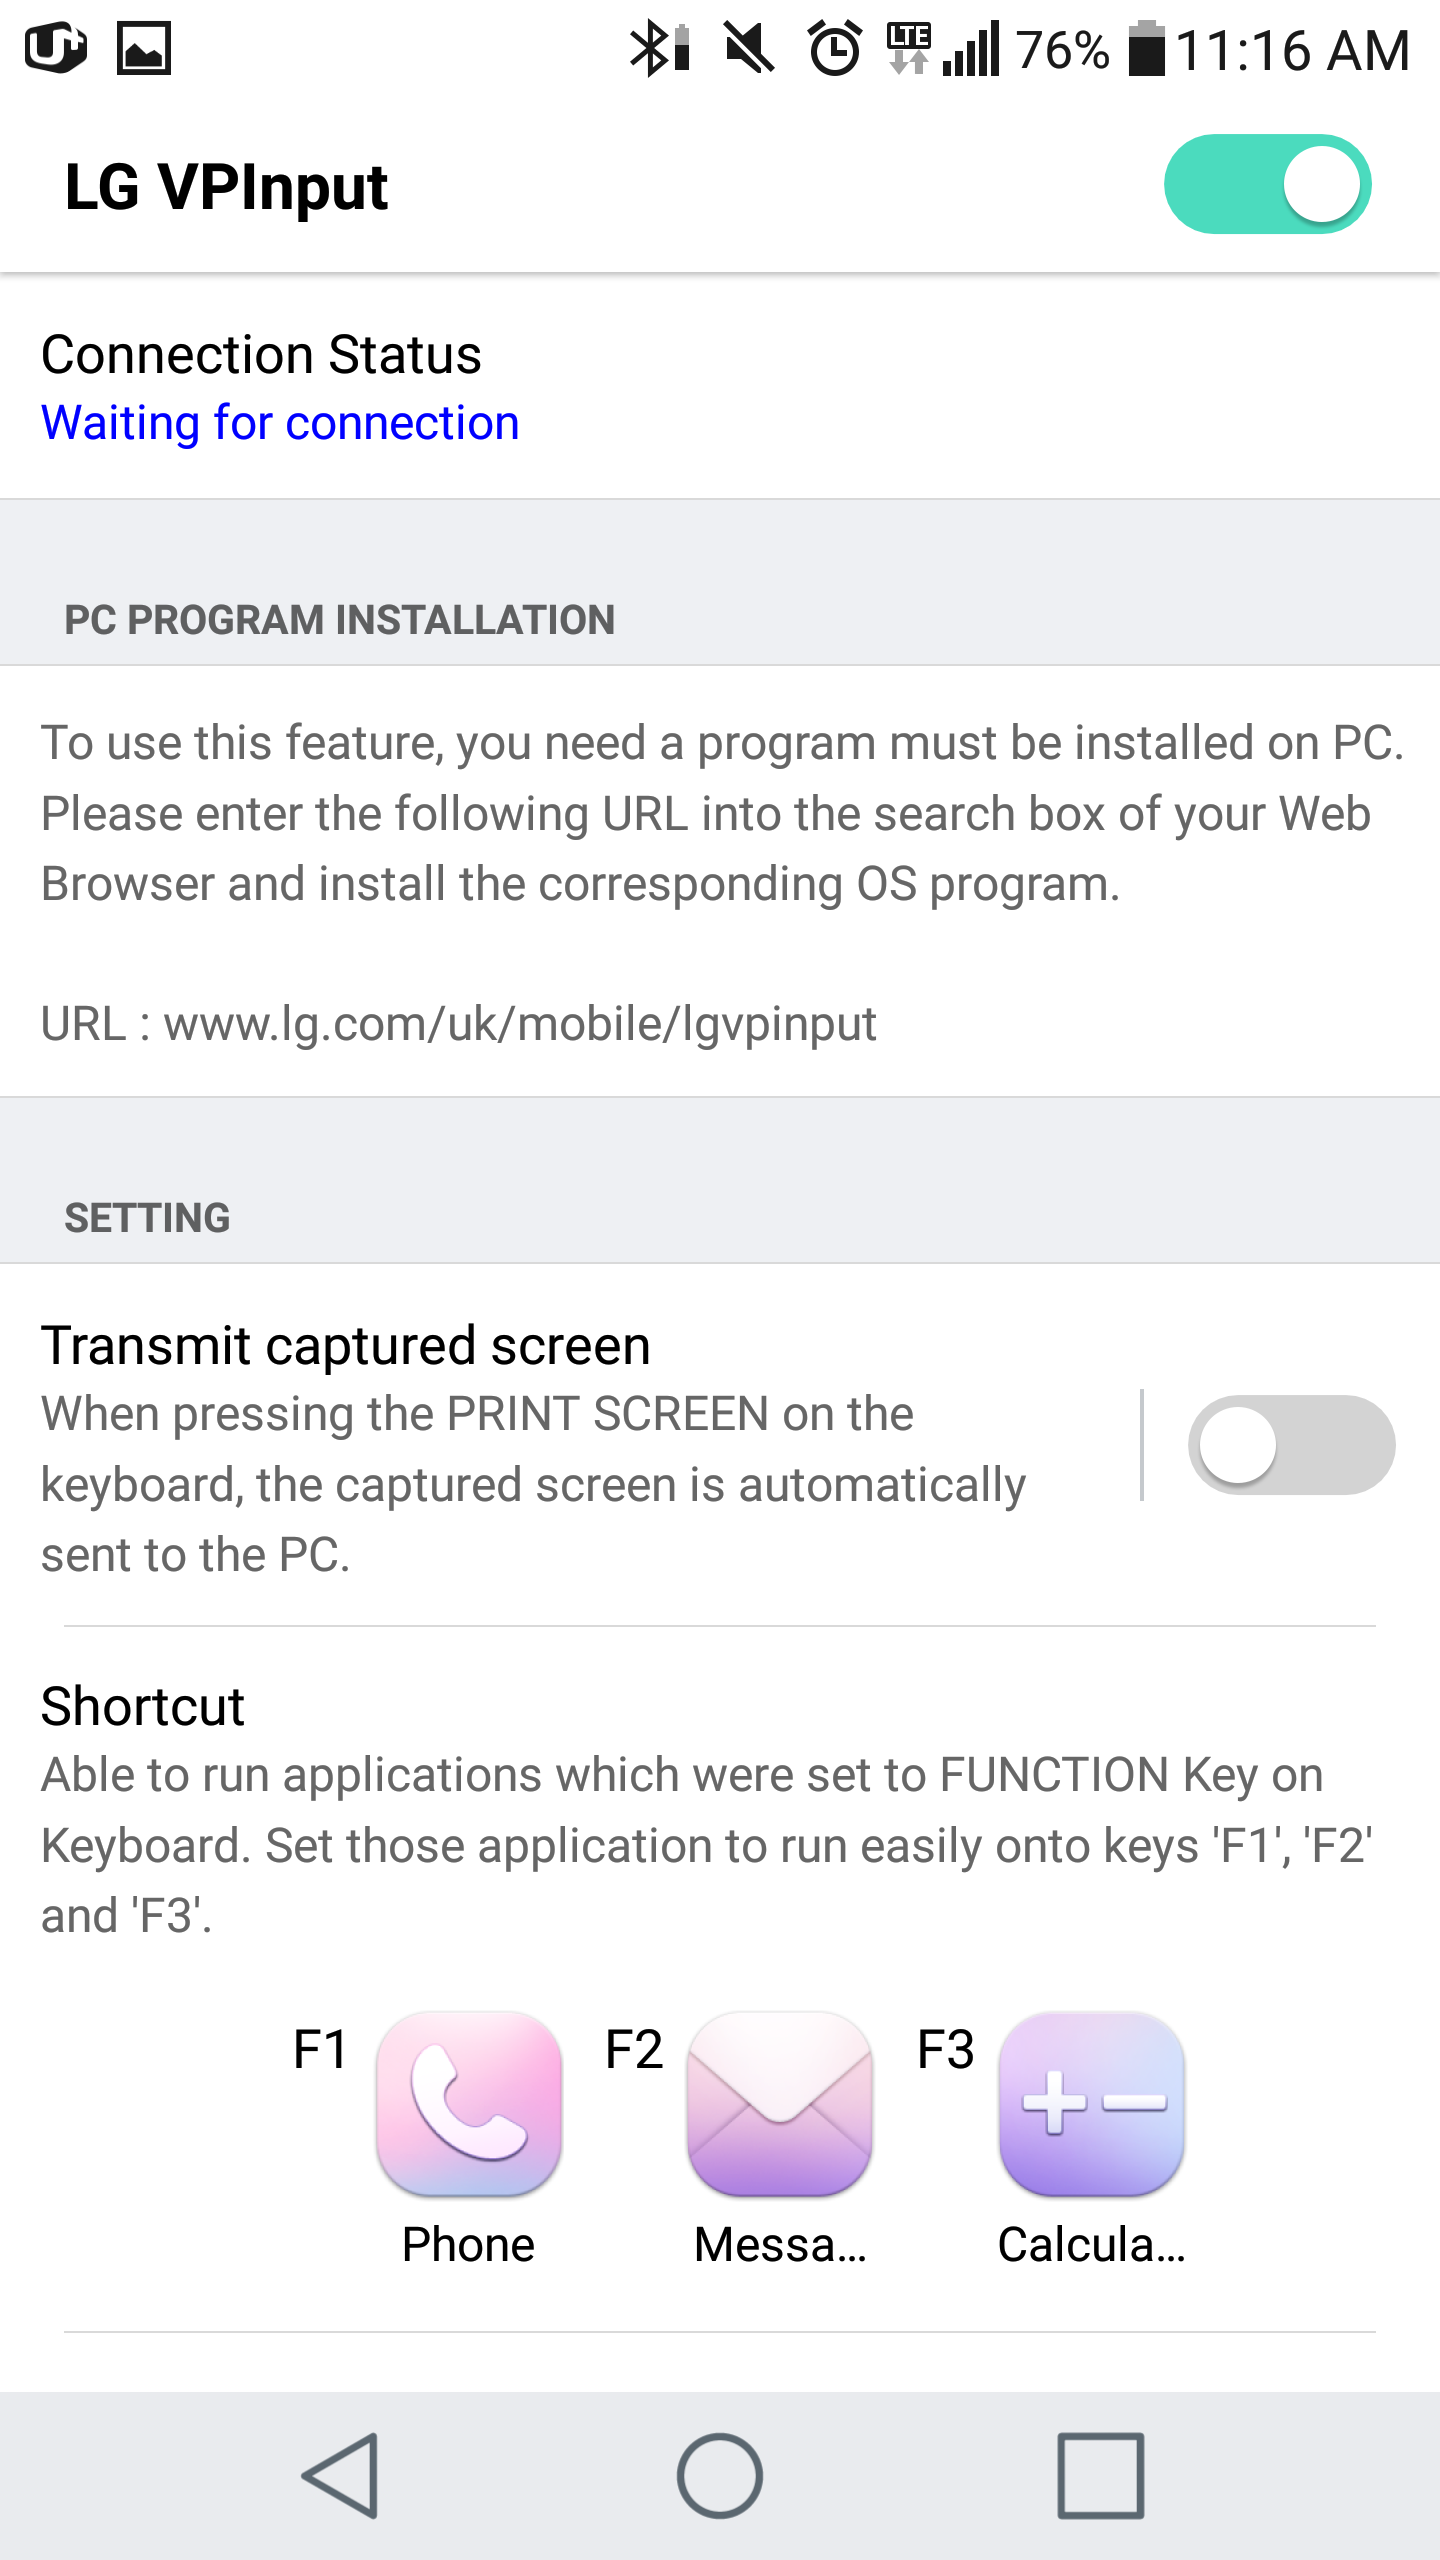This screenshot has width=1440, height=2560.
Task: Open Recent apps square button
Action: [1100, 2475]
